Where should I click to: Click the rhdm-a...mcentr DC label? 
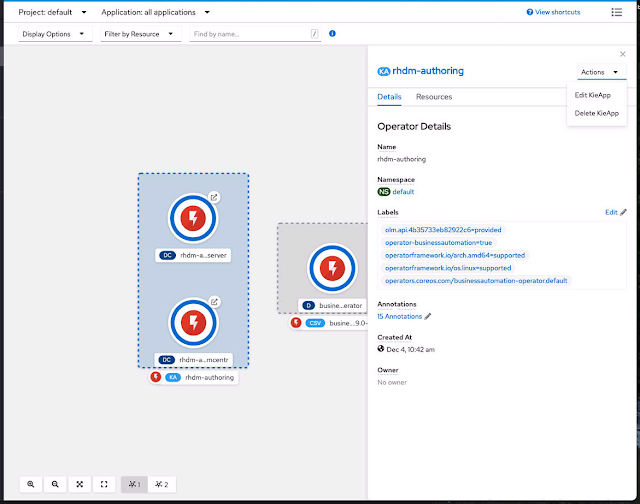pos(193,360)
